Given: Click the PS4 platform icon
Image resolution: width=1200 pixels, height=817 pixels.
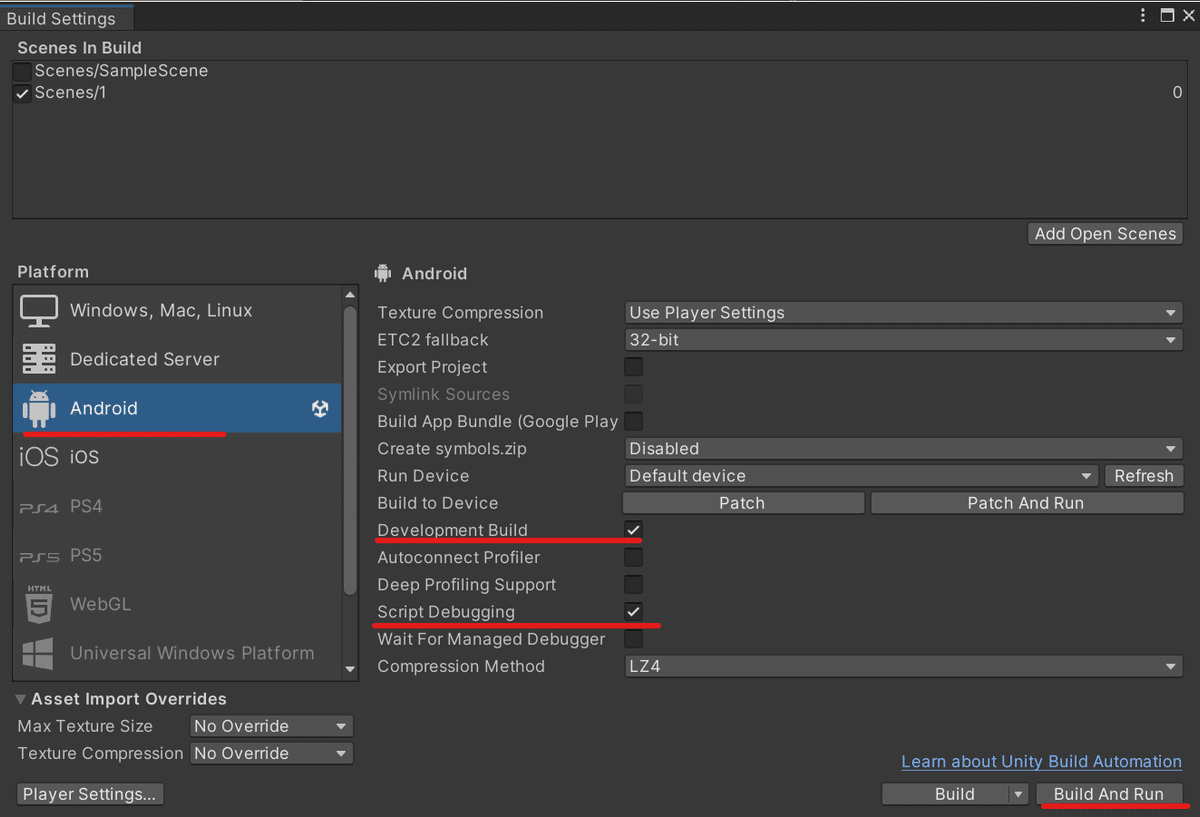Looking at the screenshot, I should 39,507.
